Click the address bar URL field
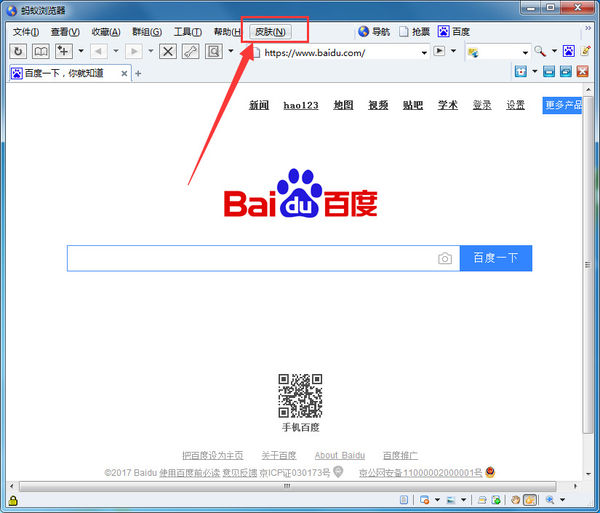 pyautogui.click(x=341, y=52)
